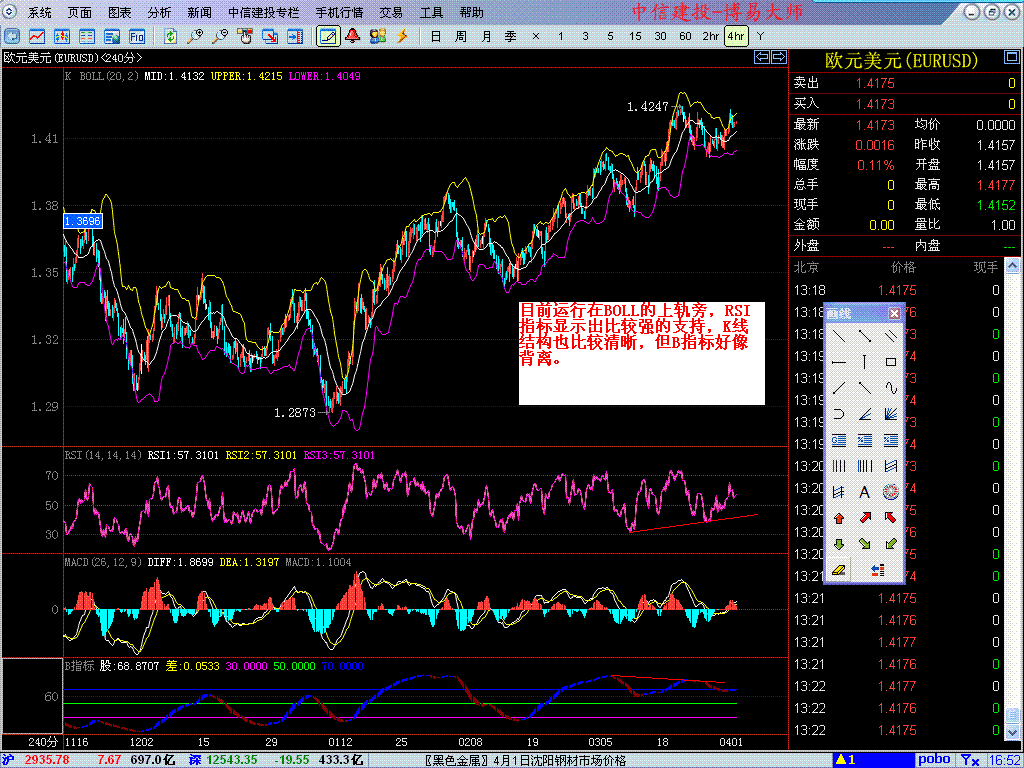Select the 4hr period button
This screenshot has width=1024, height=768.
736,36
